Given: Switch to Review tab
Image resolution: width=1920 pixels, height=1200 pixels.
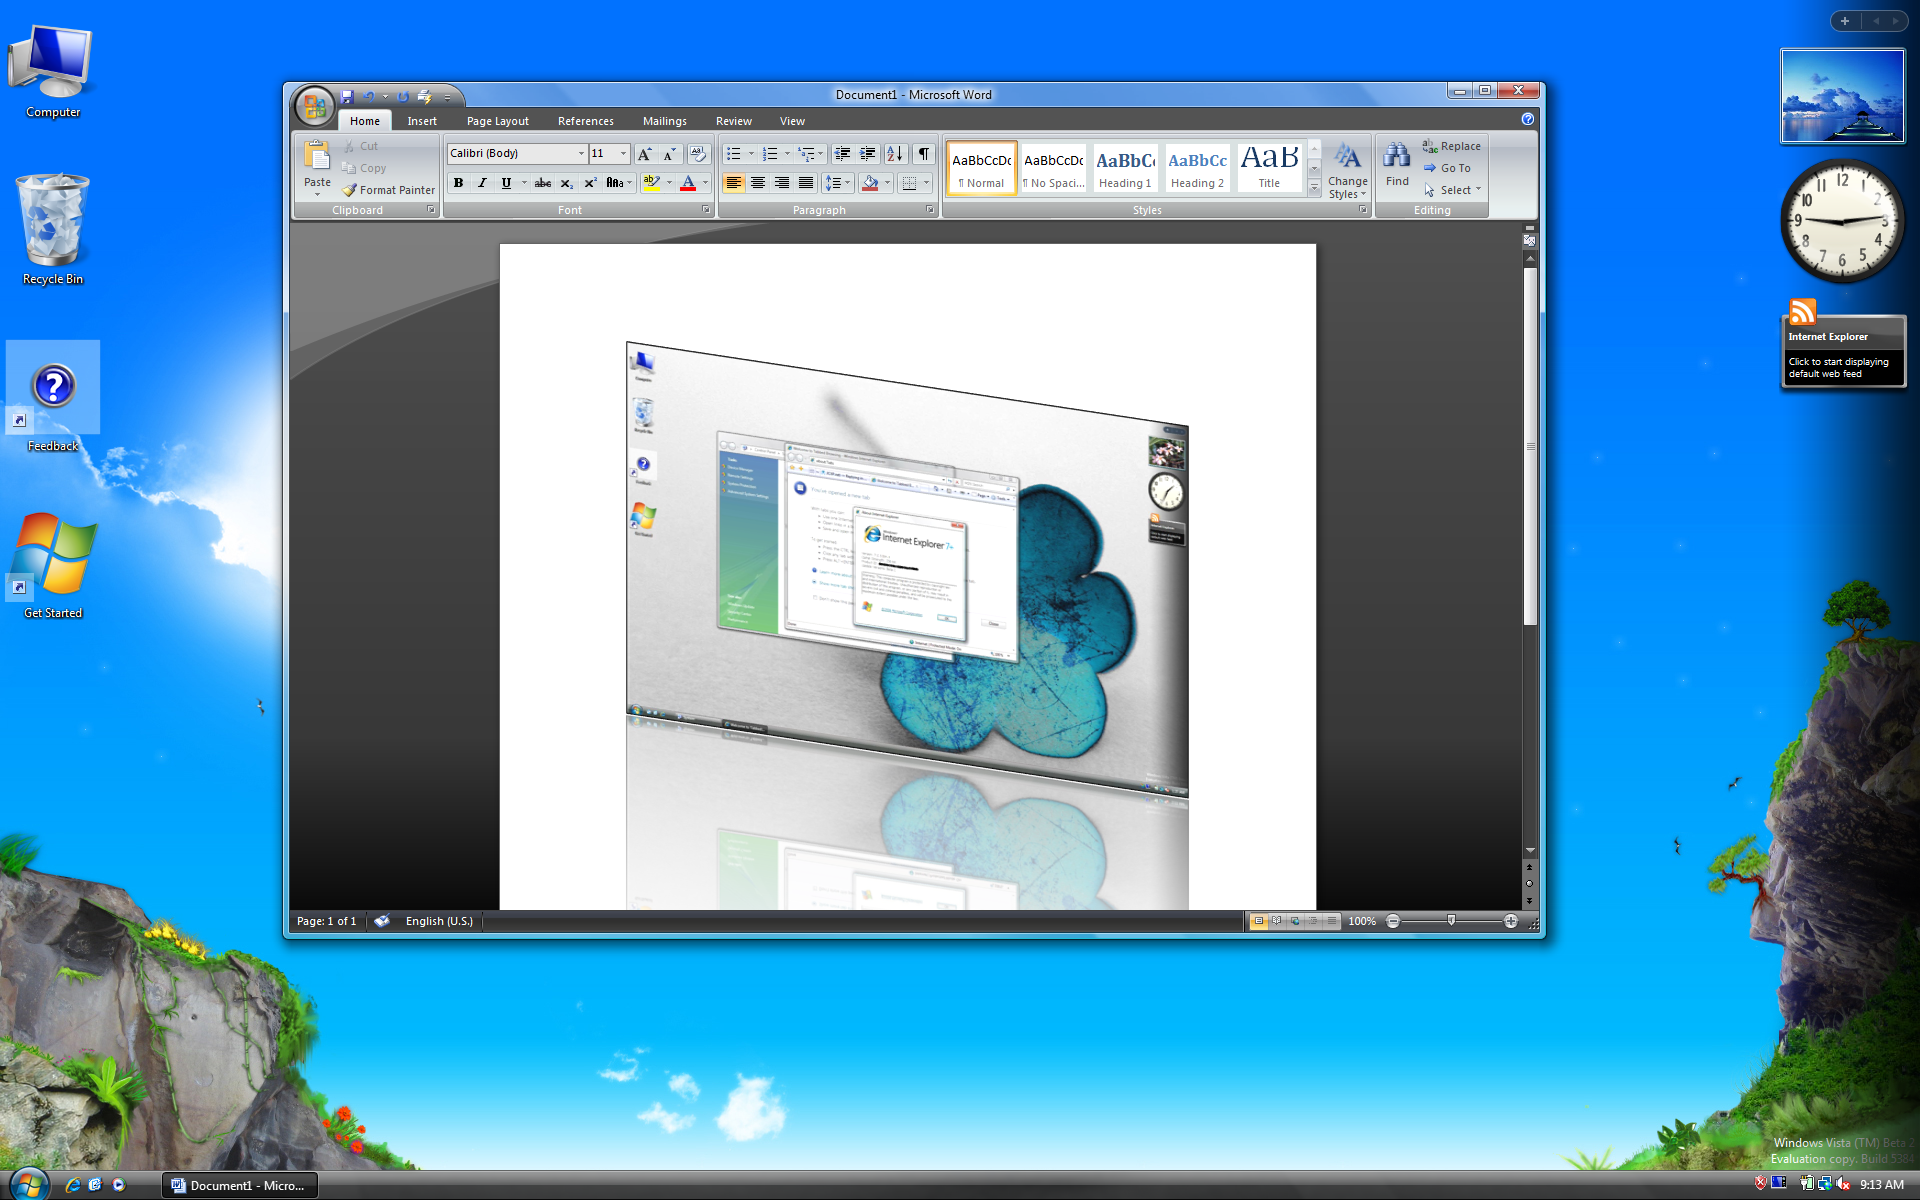Looking at the screenshot, I should coord(734,121).
